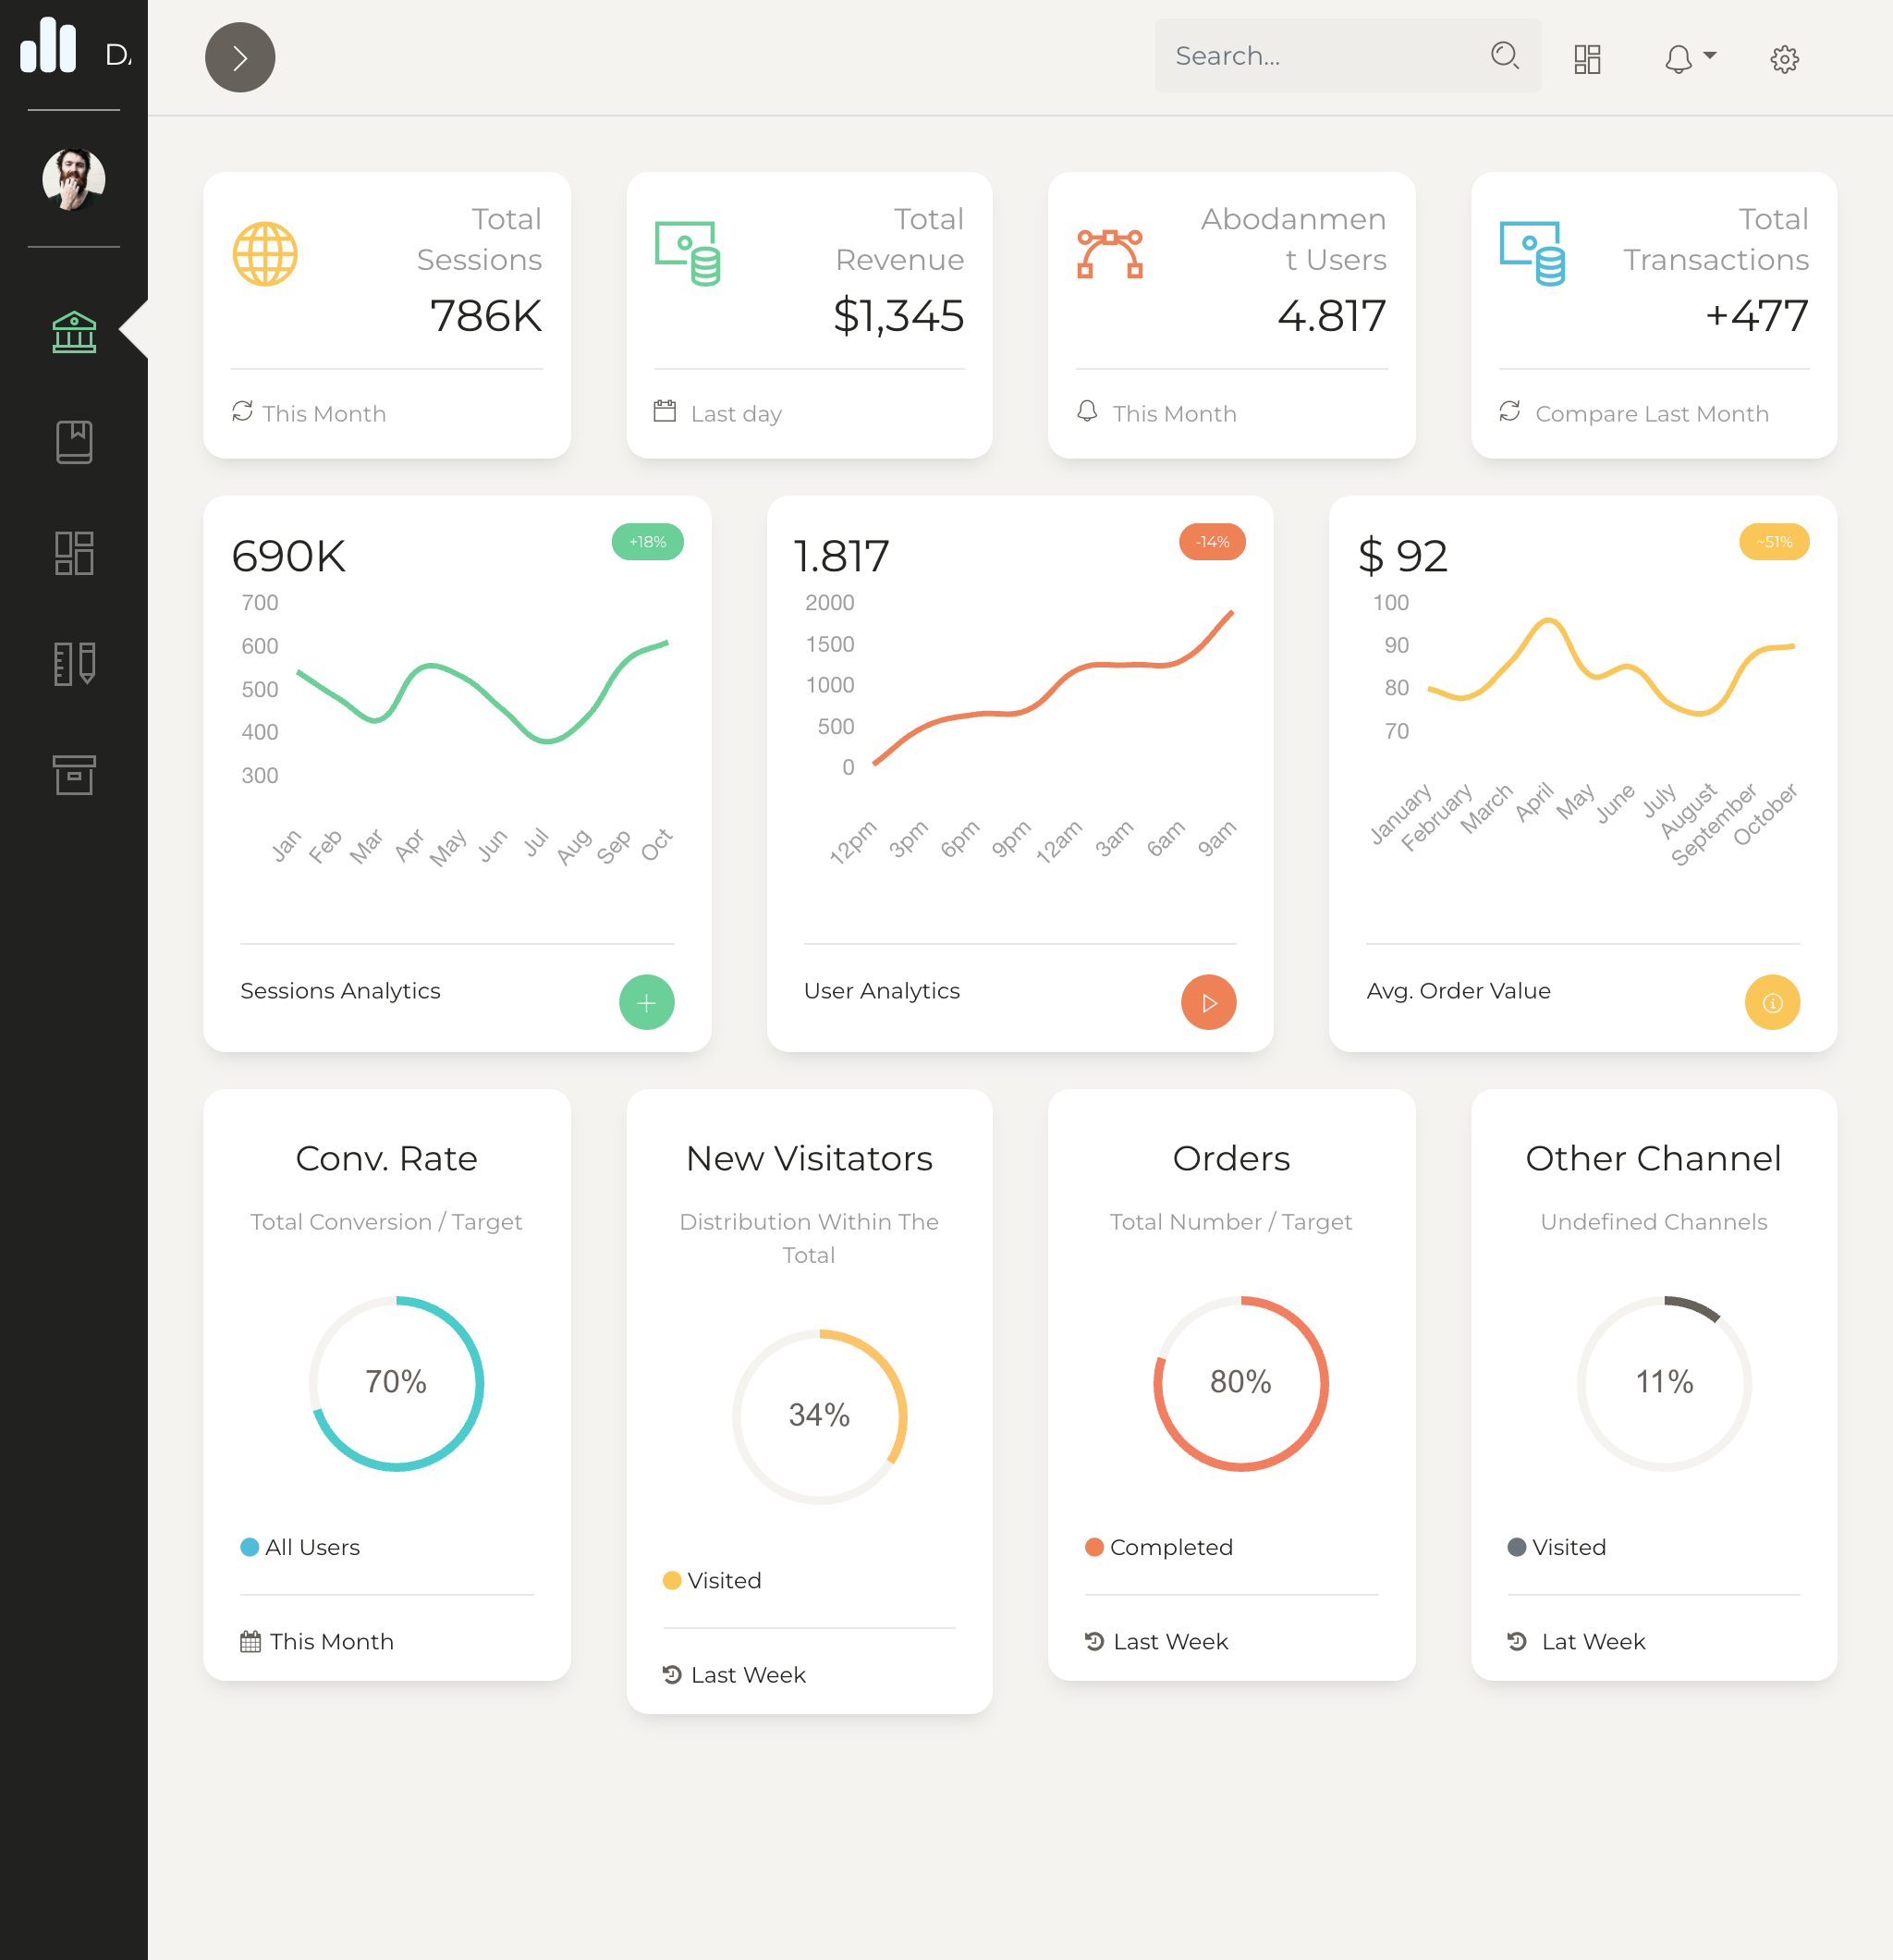Click the user avatar photo
This screenshot has height=1960, width=1893.
click(x=74, y=179)
